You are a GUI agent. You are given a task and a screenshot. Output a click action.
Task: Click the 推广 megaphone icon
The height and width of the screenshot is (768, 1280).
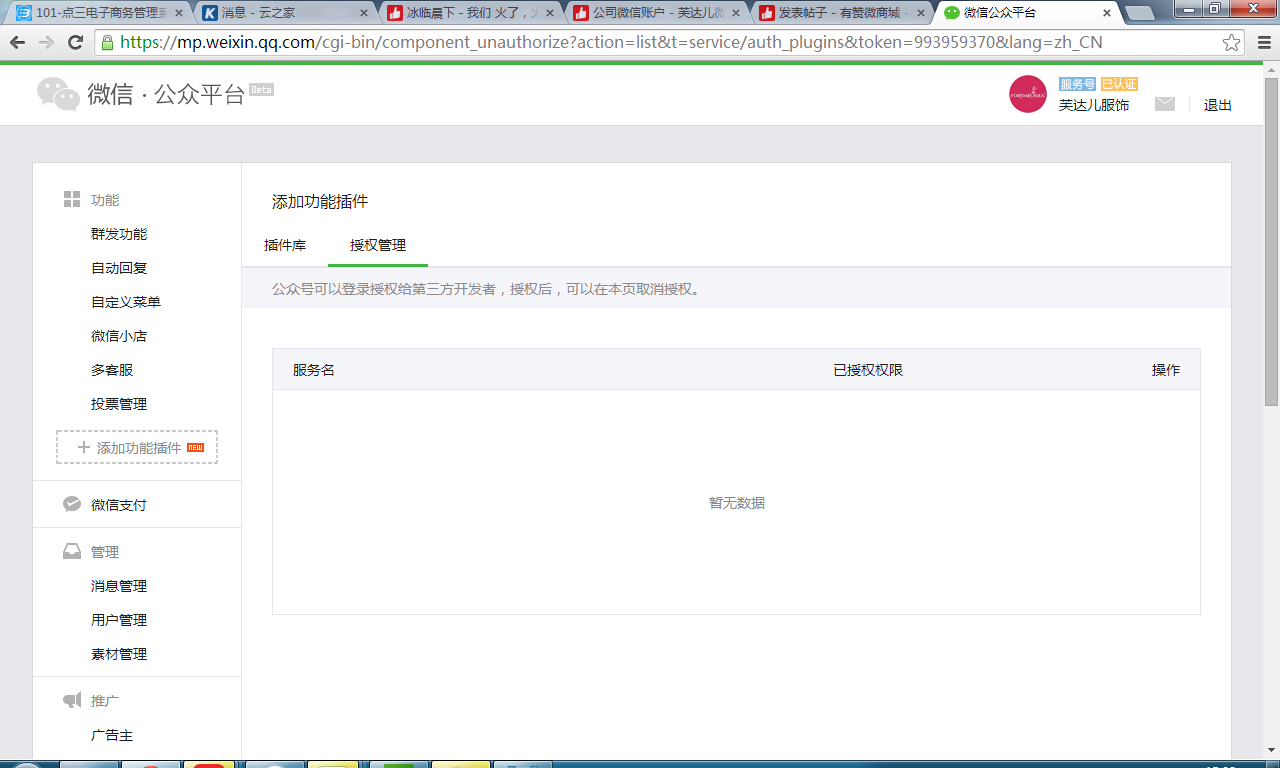click(71, 700)
